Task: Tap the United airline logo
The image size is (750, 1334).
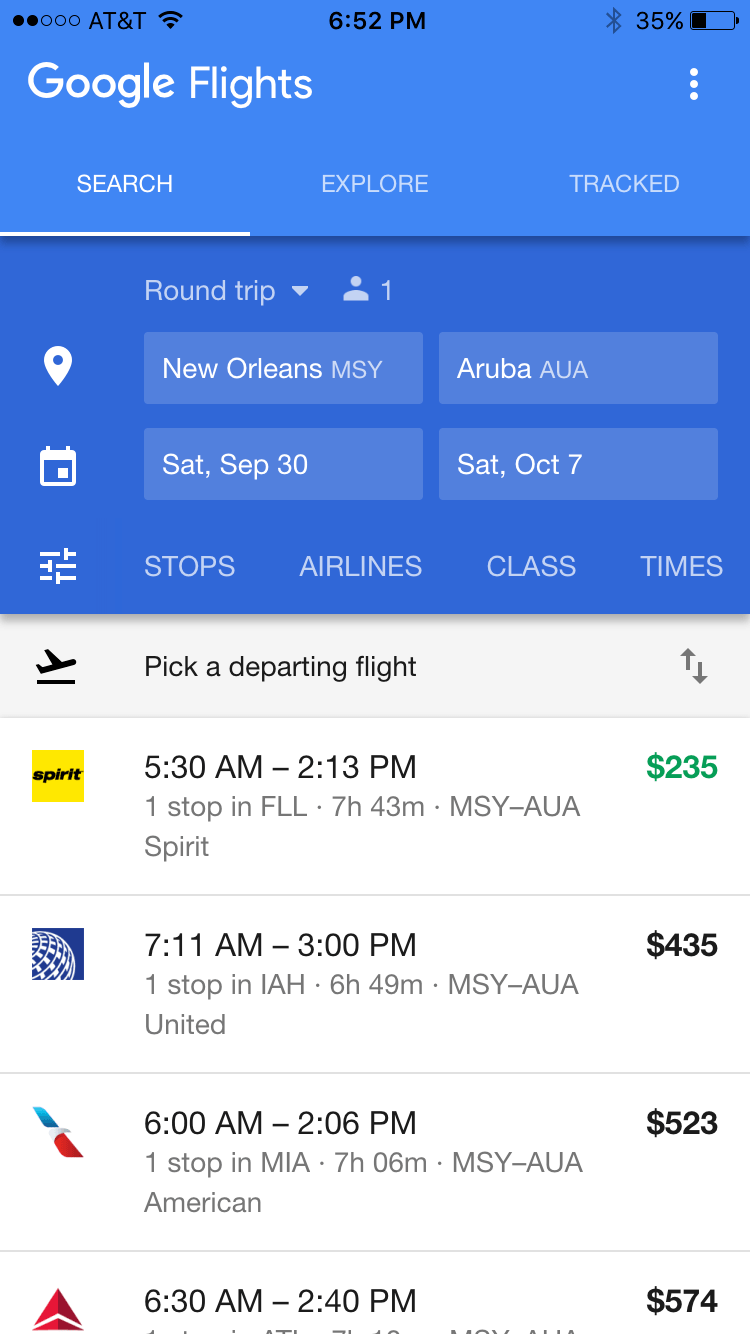Action: (x=58, y=953)
